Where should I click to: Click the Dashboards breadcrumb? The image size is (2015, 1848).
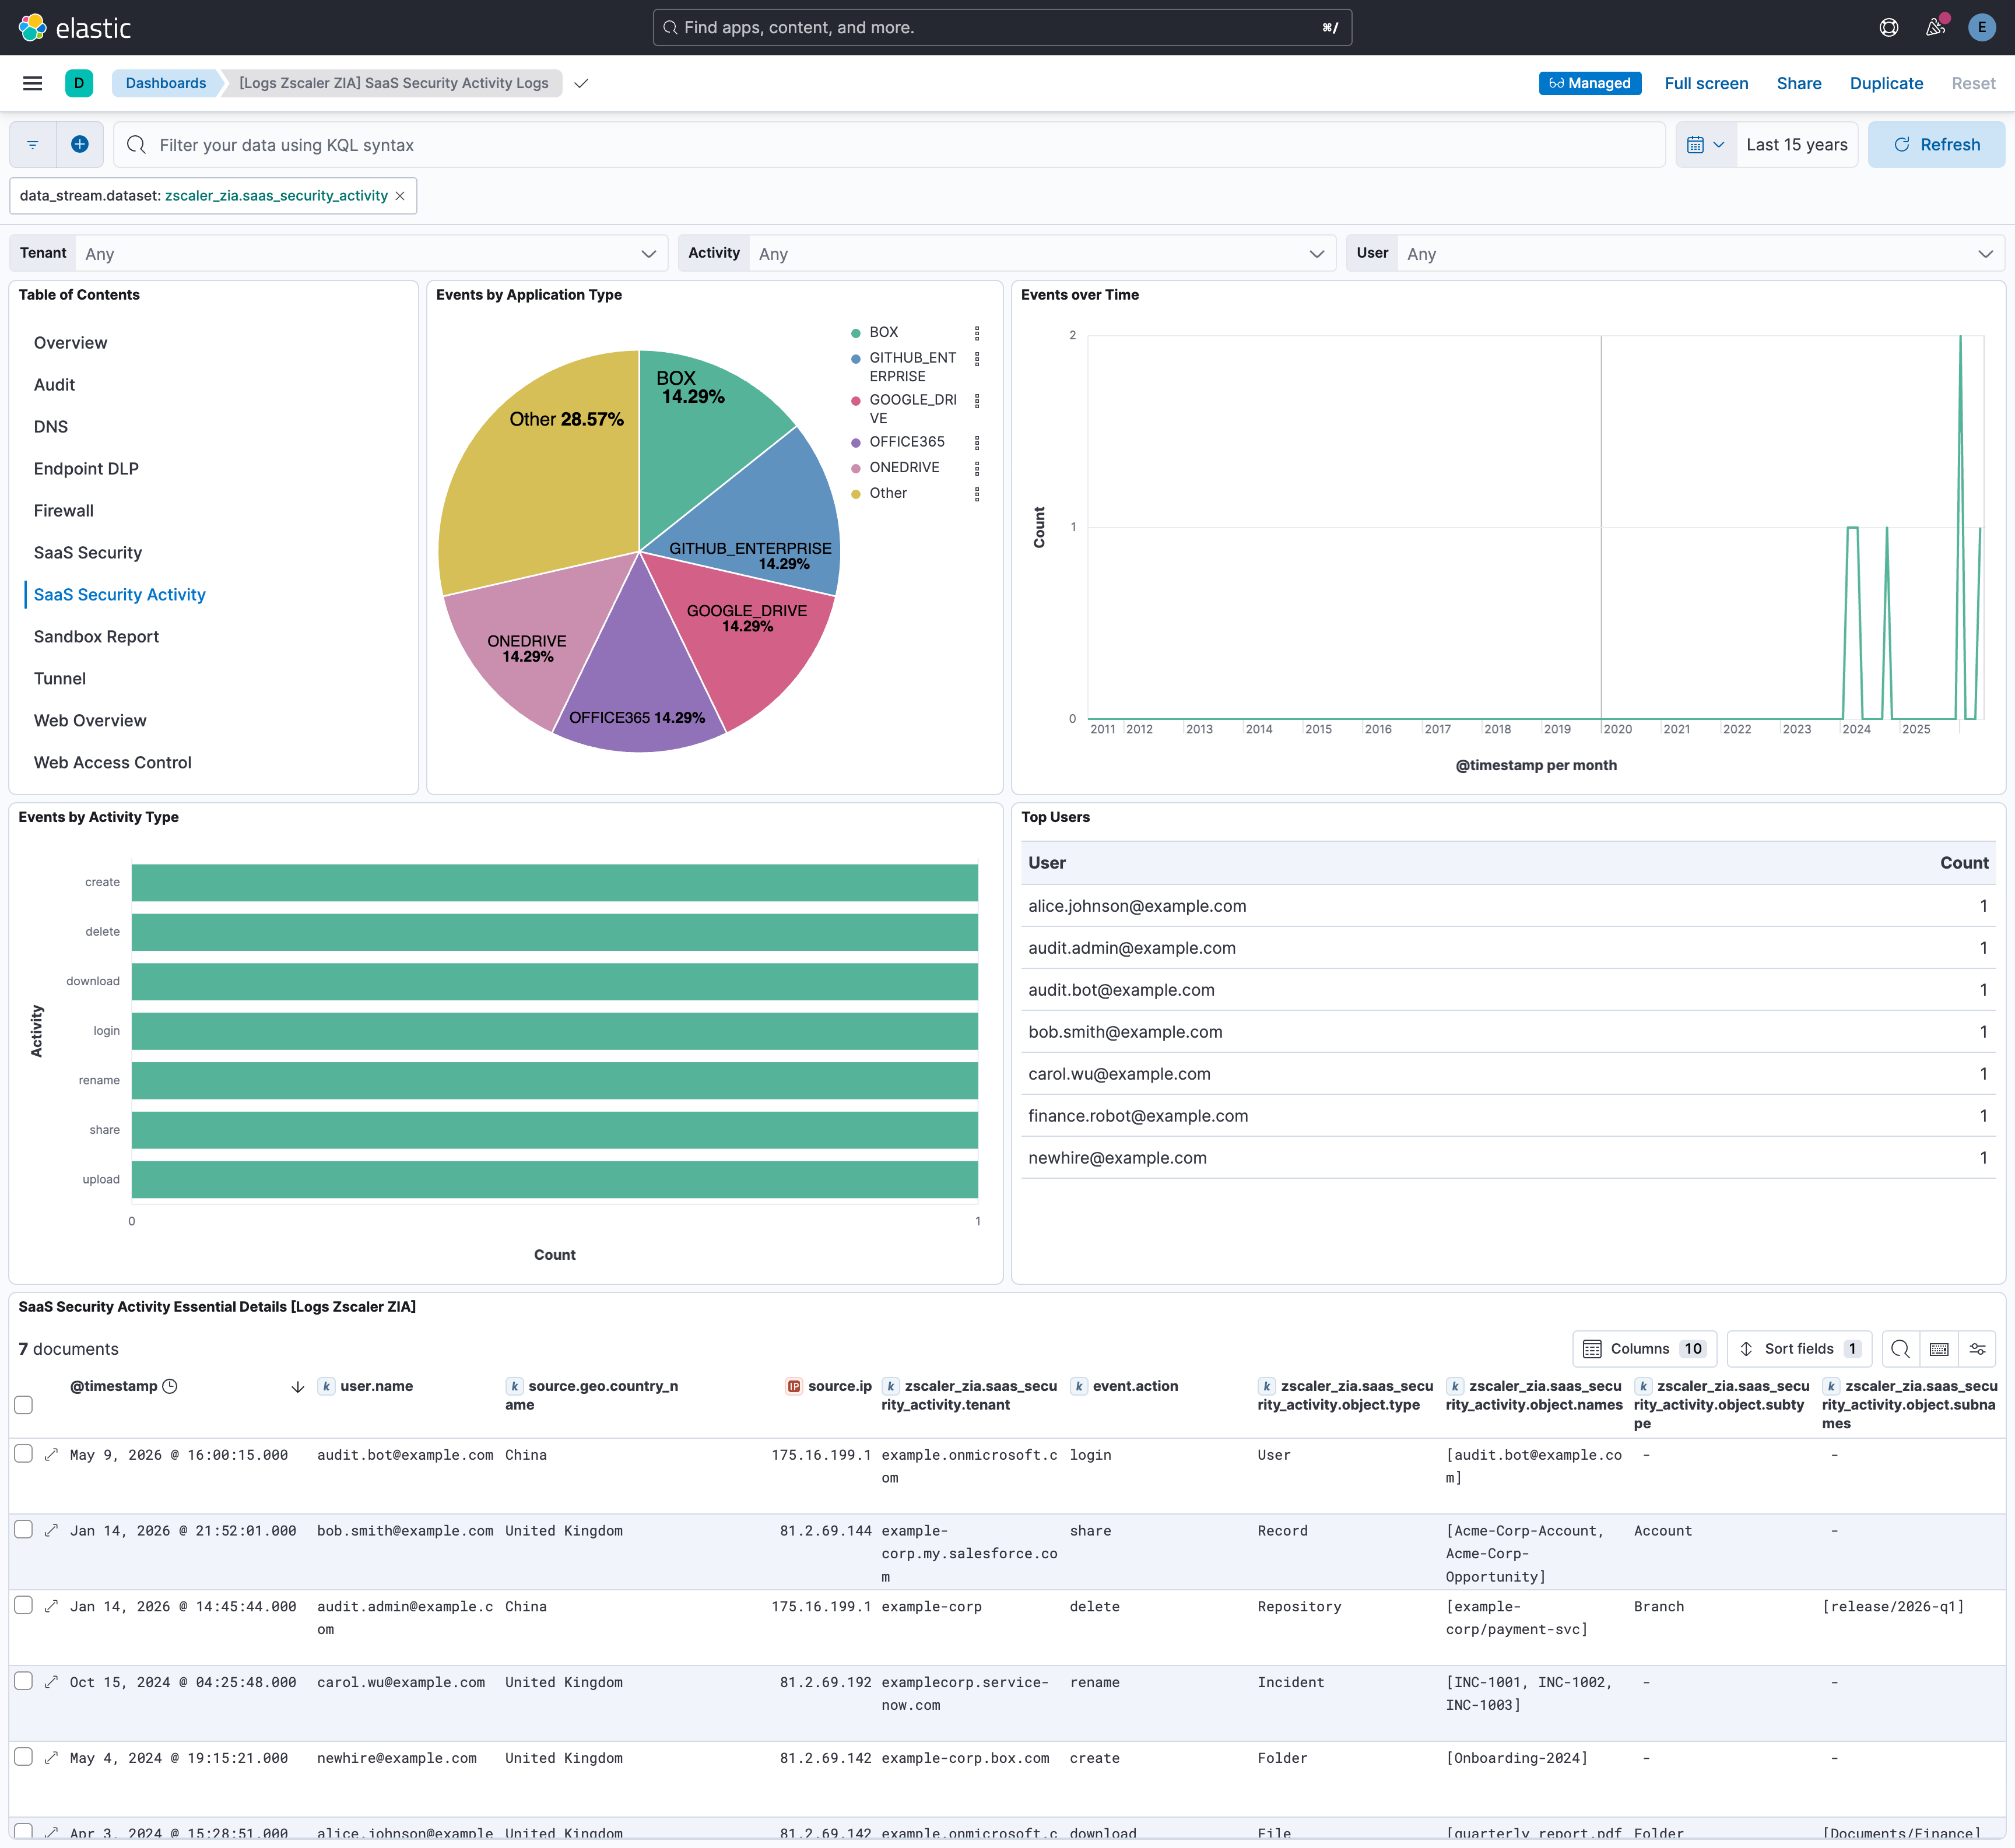pyautogui.click(x=165, y=83)
